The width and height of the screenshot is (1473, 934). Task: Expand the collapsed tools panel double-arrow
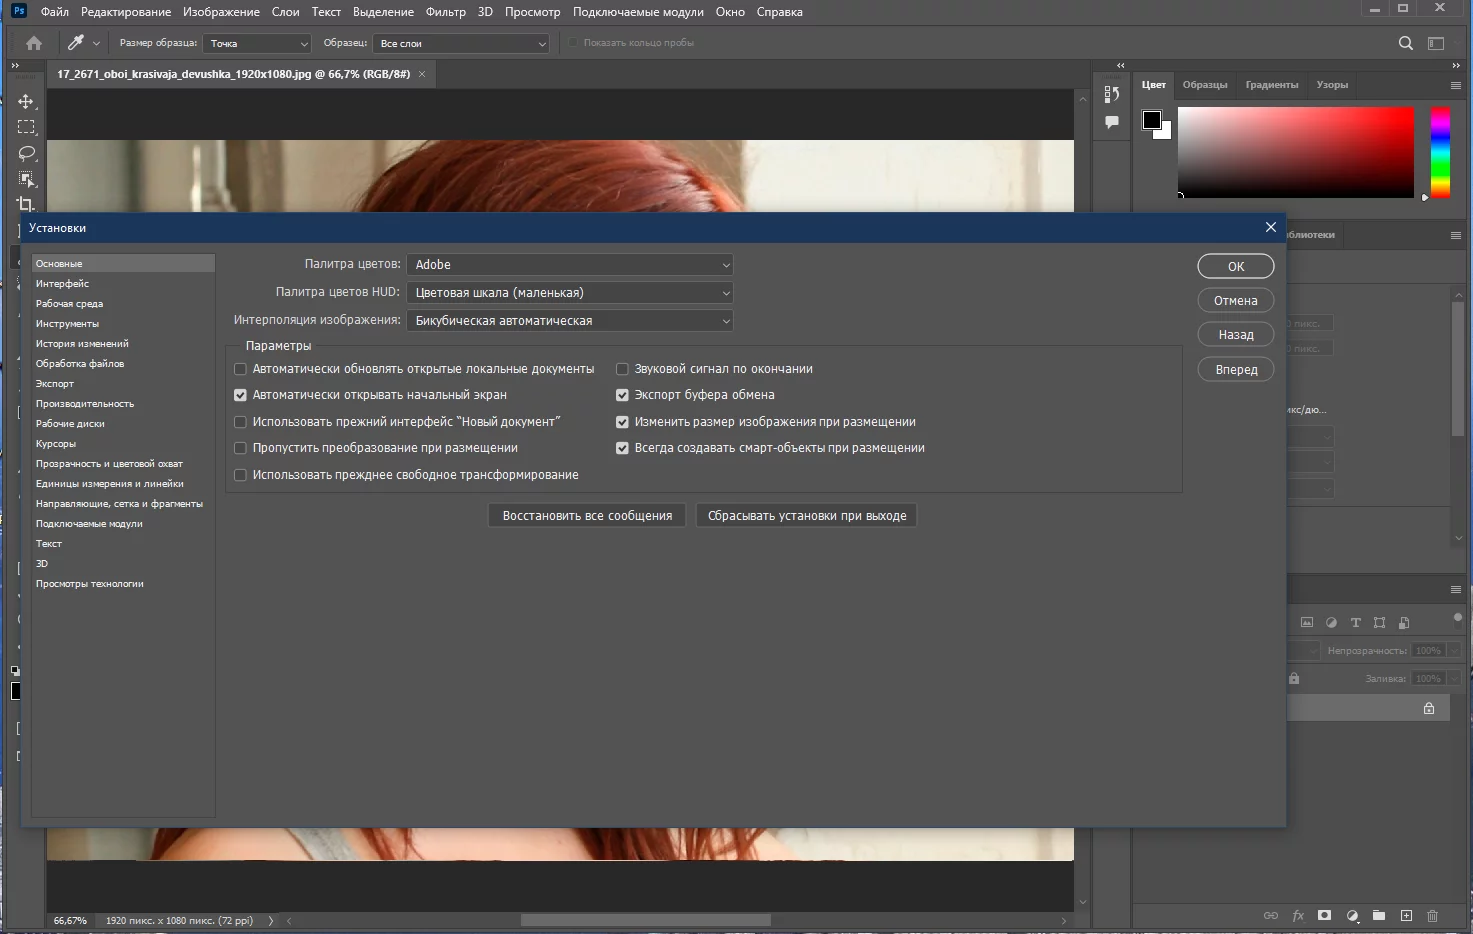15,65
